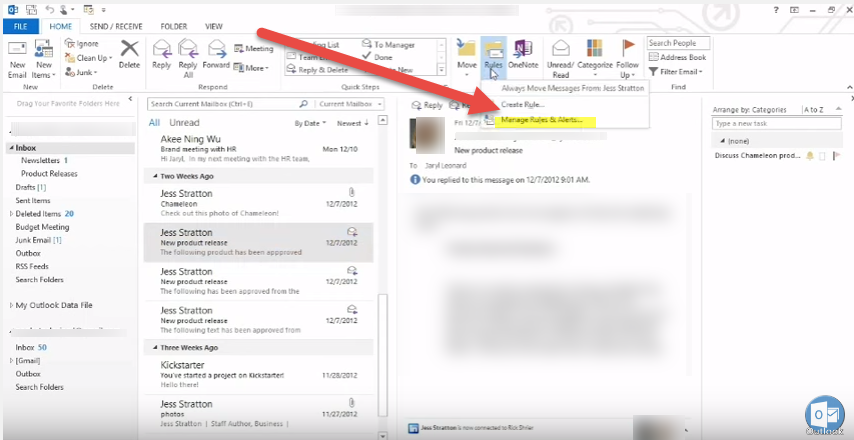854x440 pixels.
Task: Open the Budget Meeting folder
Action: (42, 227)
